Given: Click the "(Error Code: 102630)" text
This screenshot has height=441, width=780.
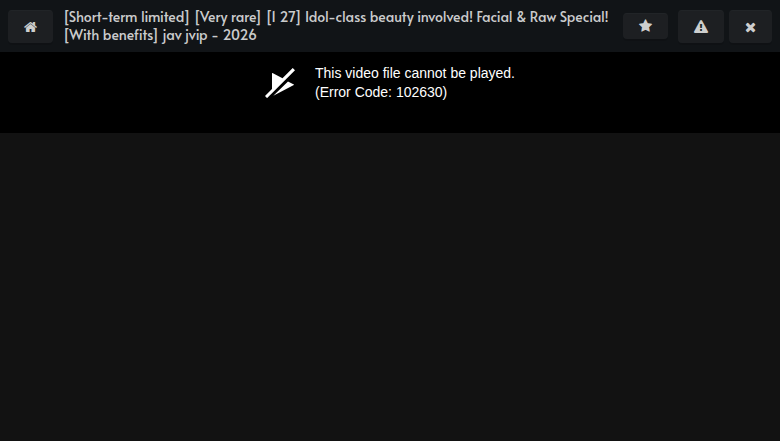Looking at the screenshot, I should point(381,92).
